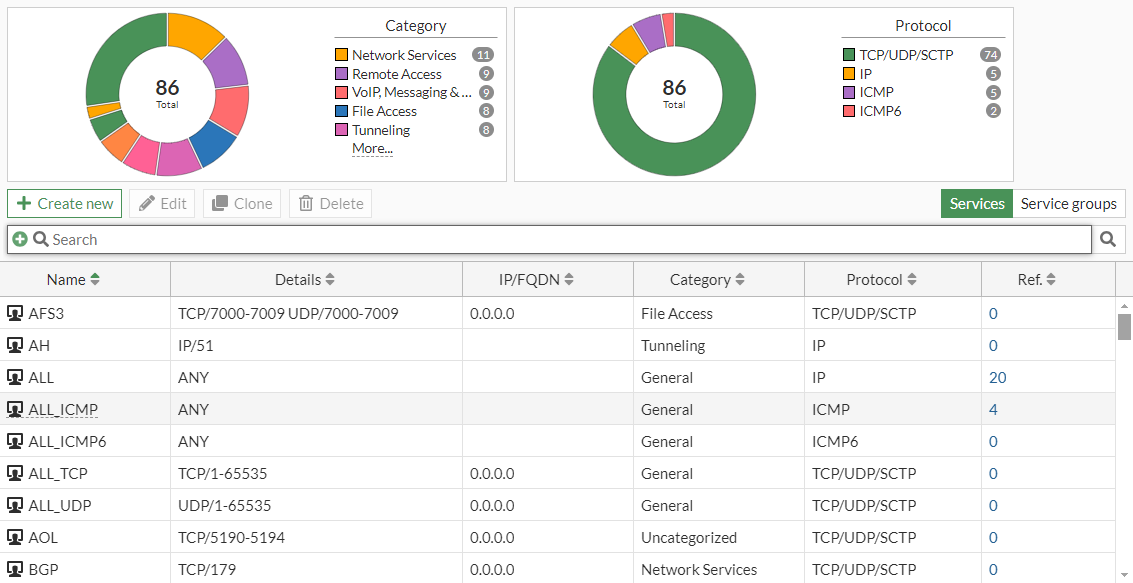This screenshot has width=1133, height=583.
Task: Switch to the Service groups tab
Action: (1068, 204)
